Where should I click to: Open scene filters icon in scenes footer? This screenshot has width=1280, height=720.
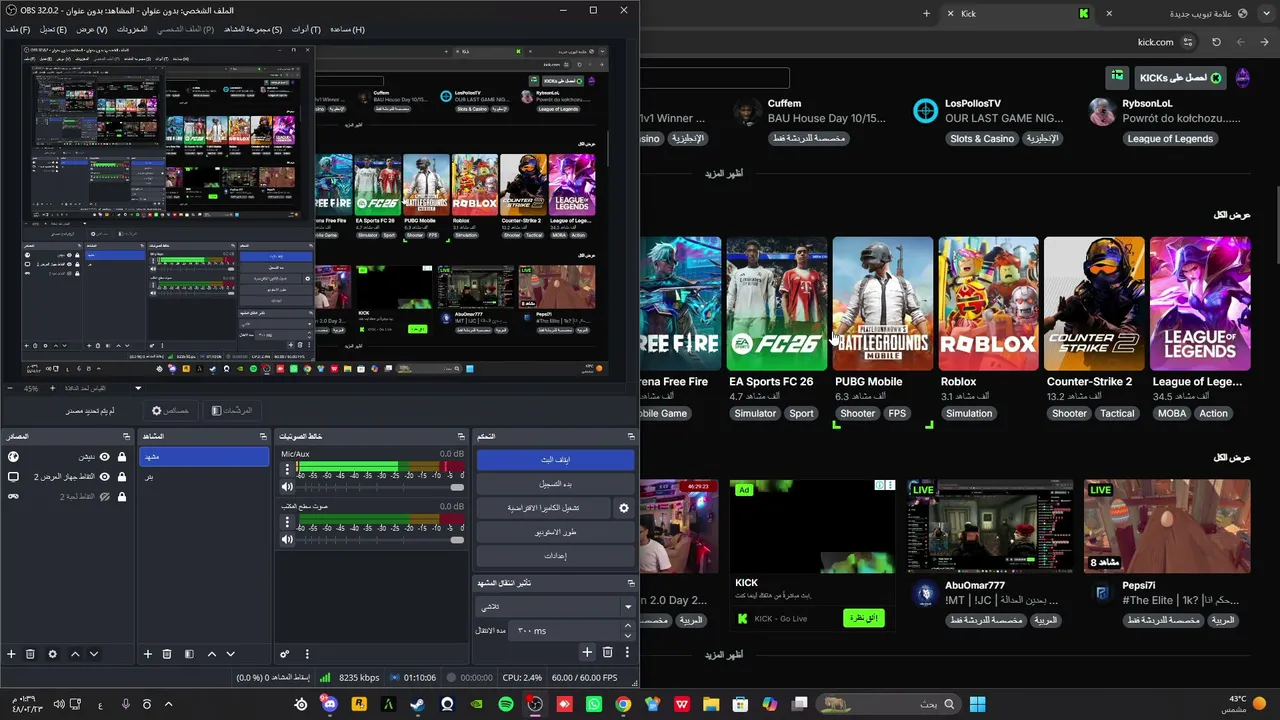coord(189,654)
